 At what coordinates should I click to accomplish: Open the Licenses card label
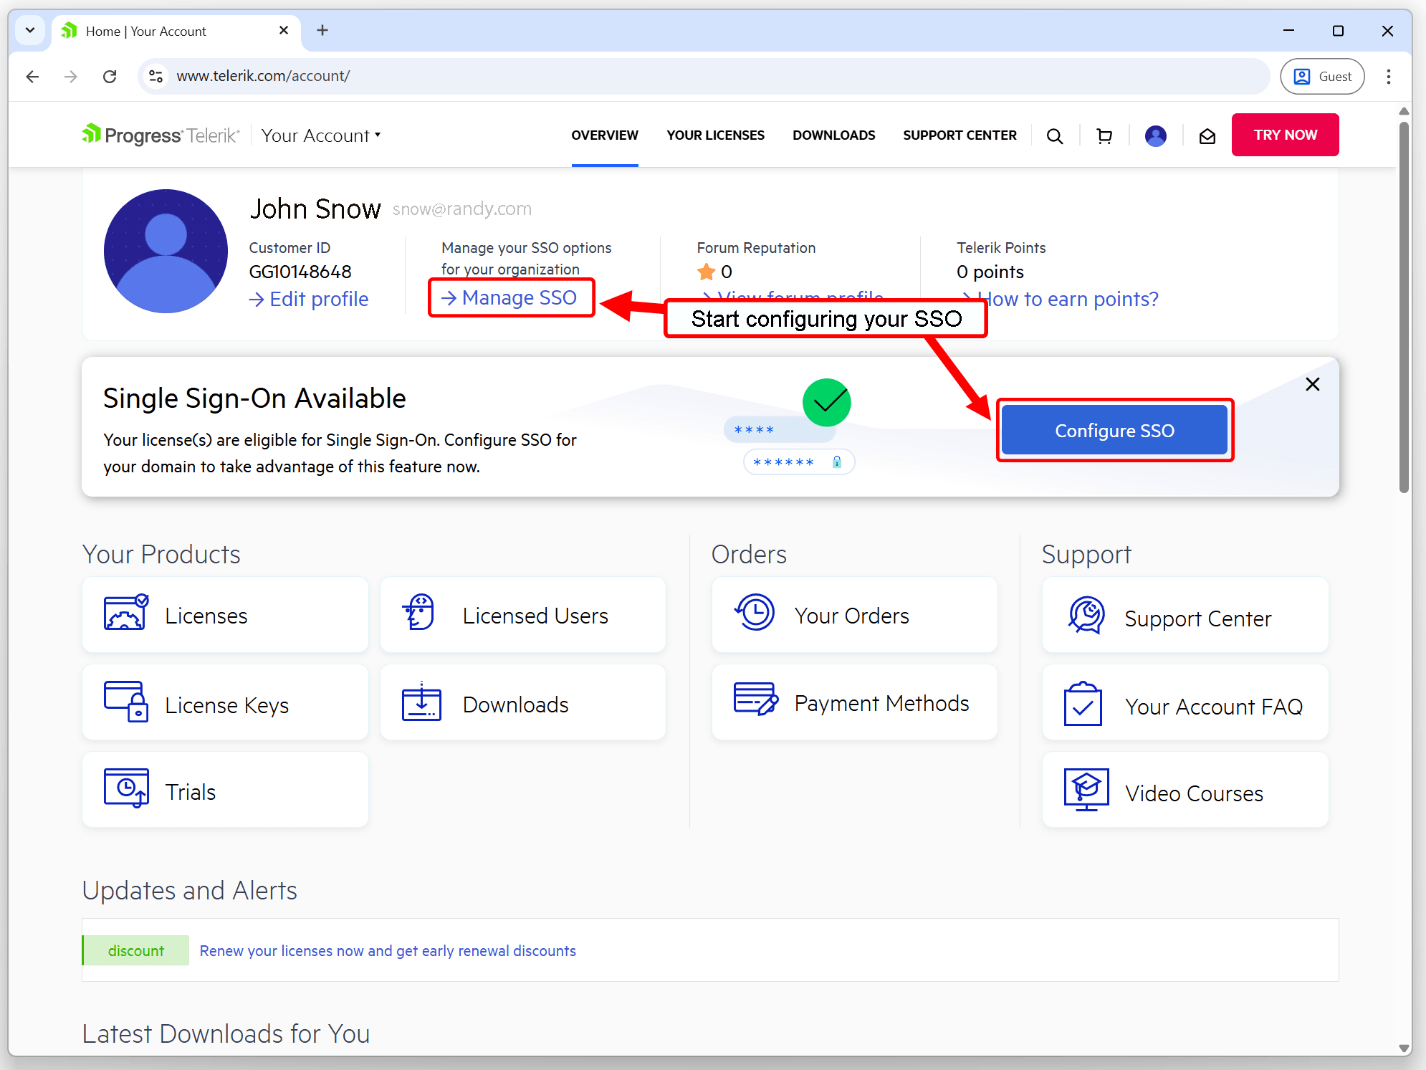tap(206, 616)
